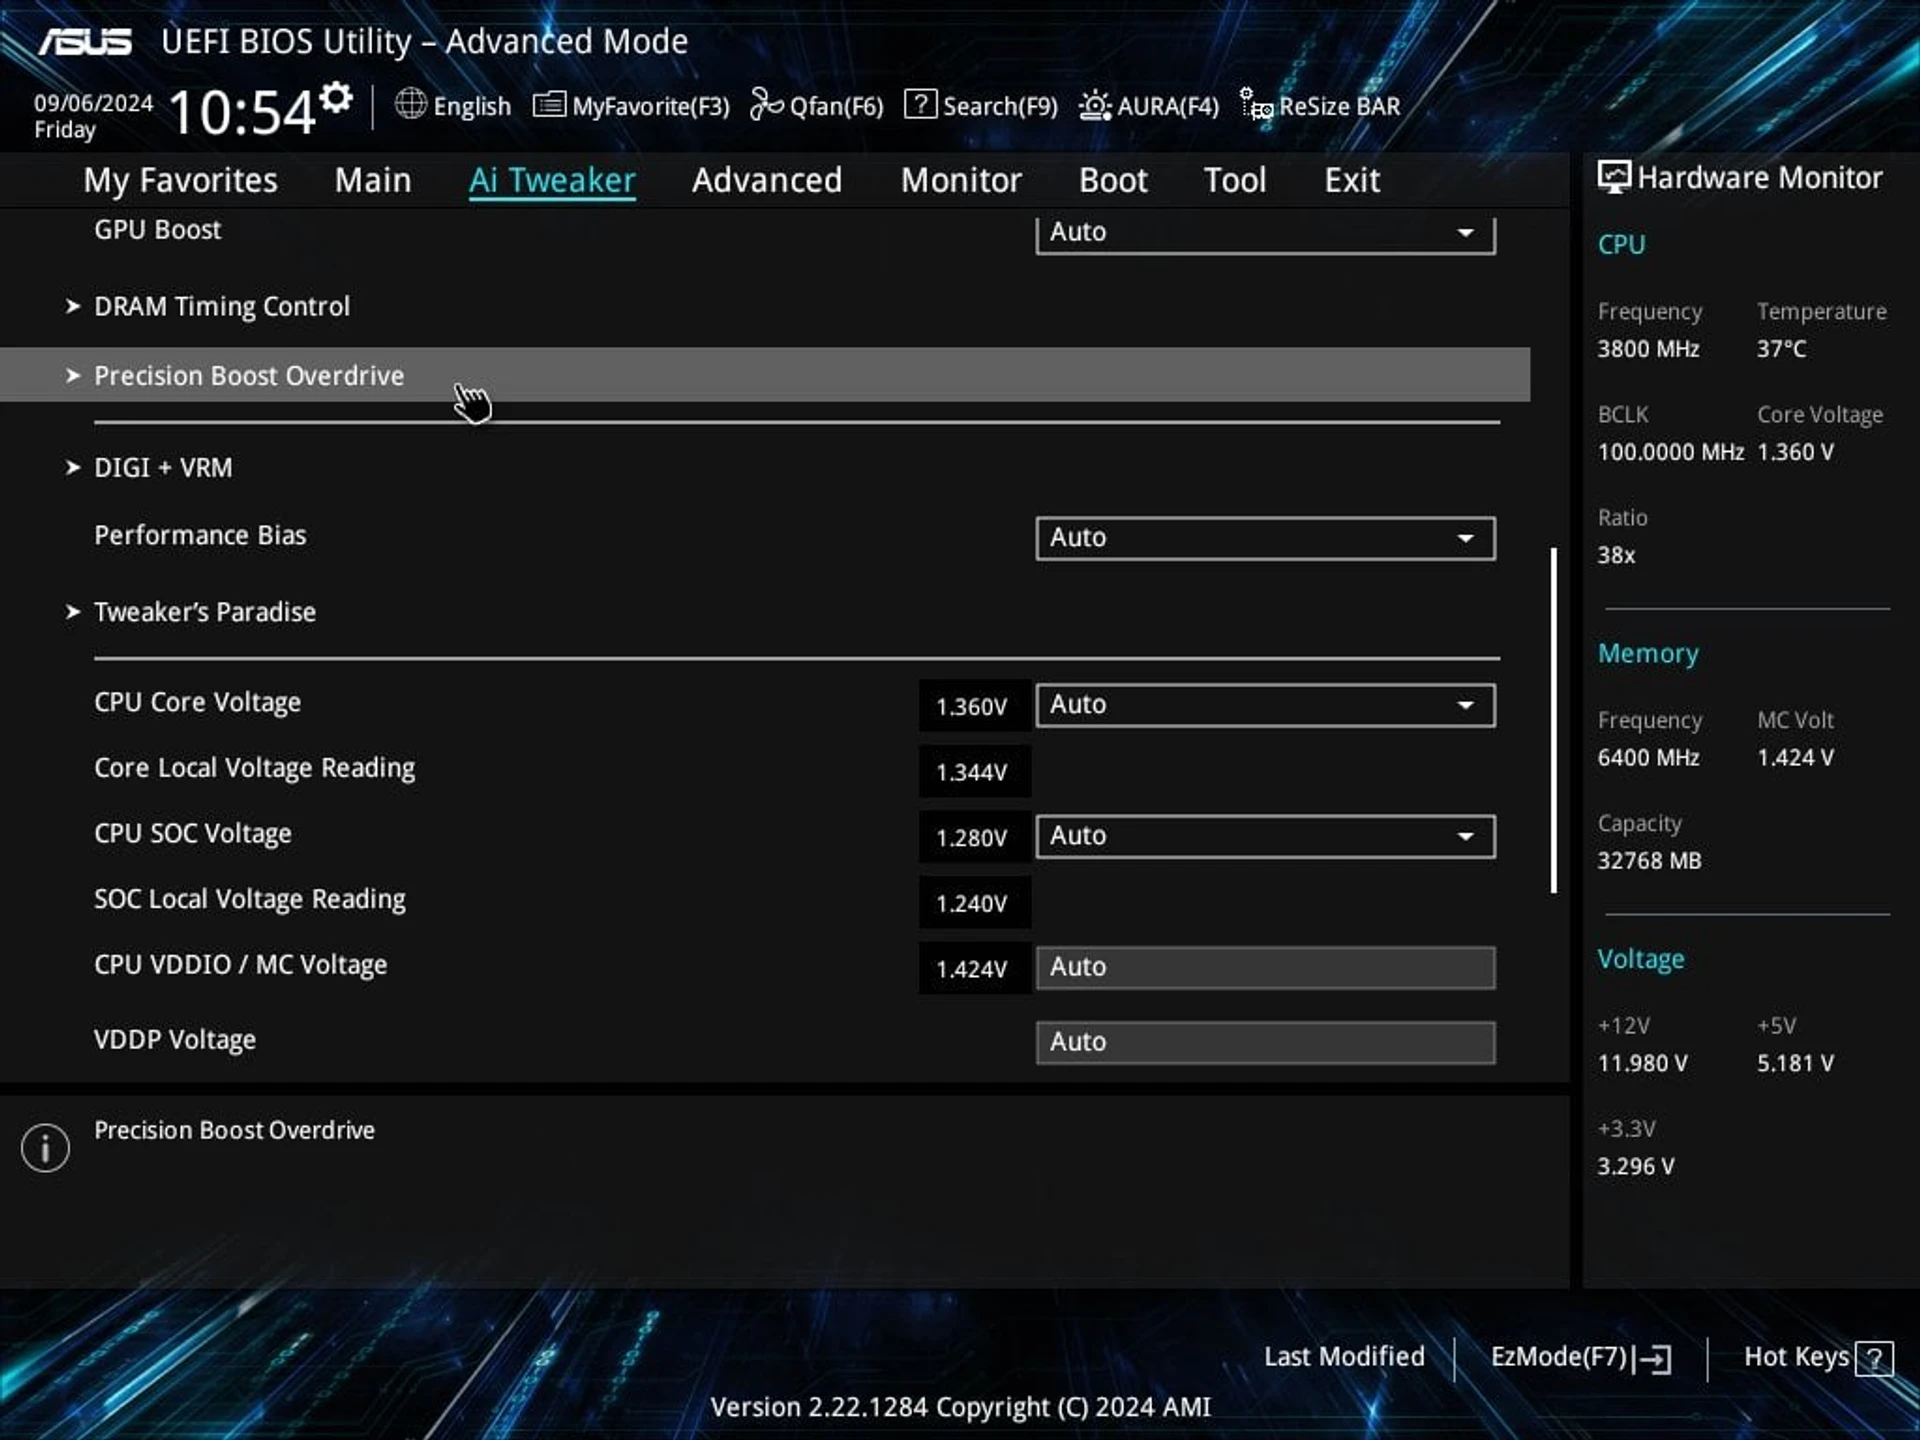Open the My Favorites tab
This screenshot has width=1920, height=1440.
pyautogui.click(x=180, y=180)
